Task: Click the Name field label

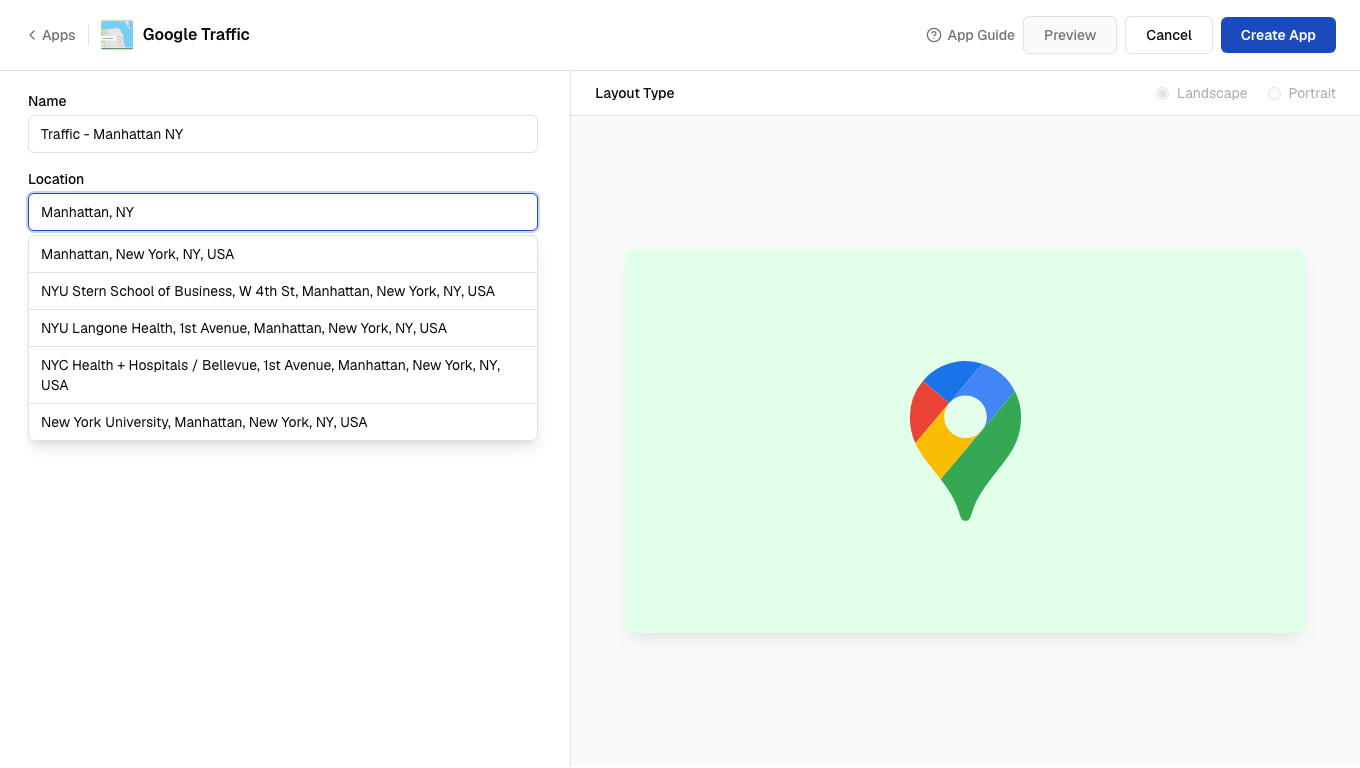Action: pyautogui.click(x=47, y=101)
